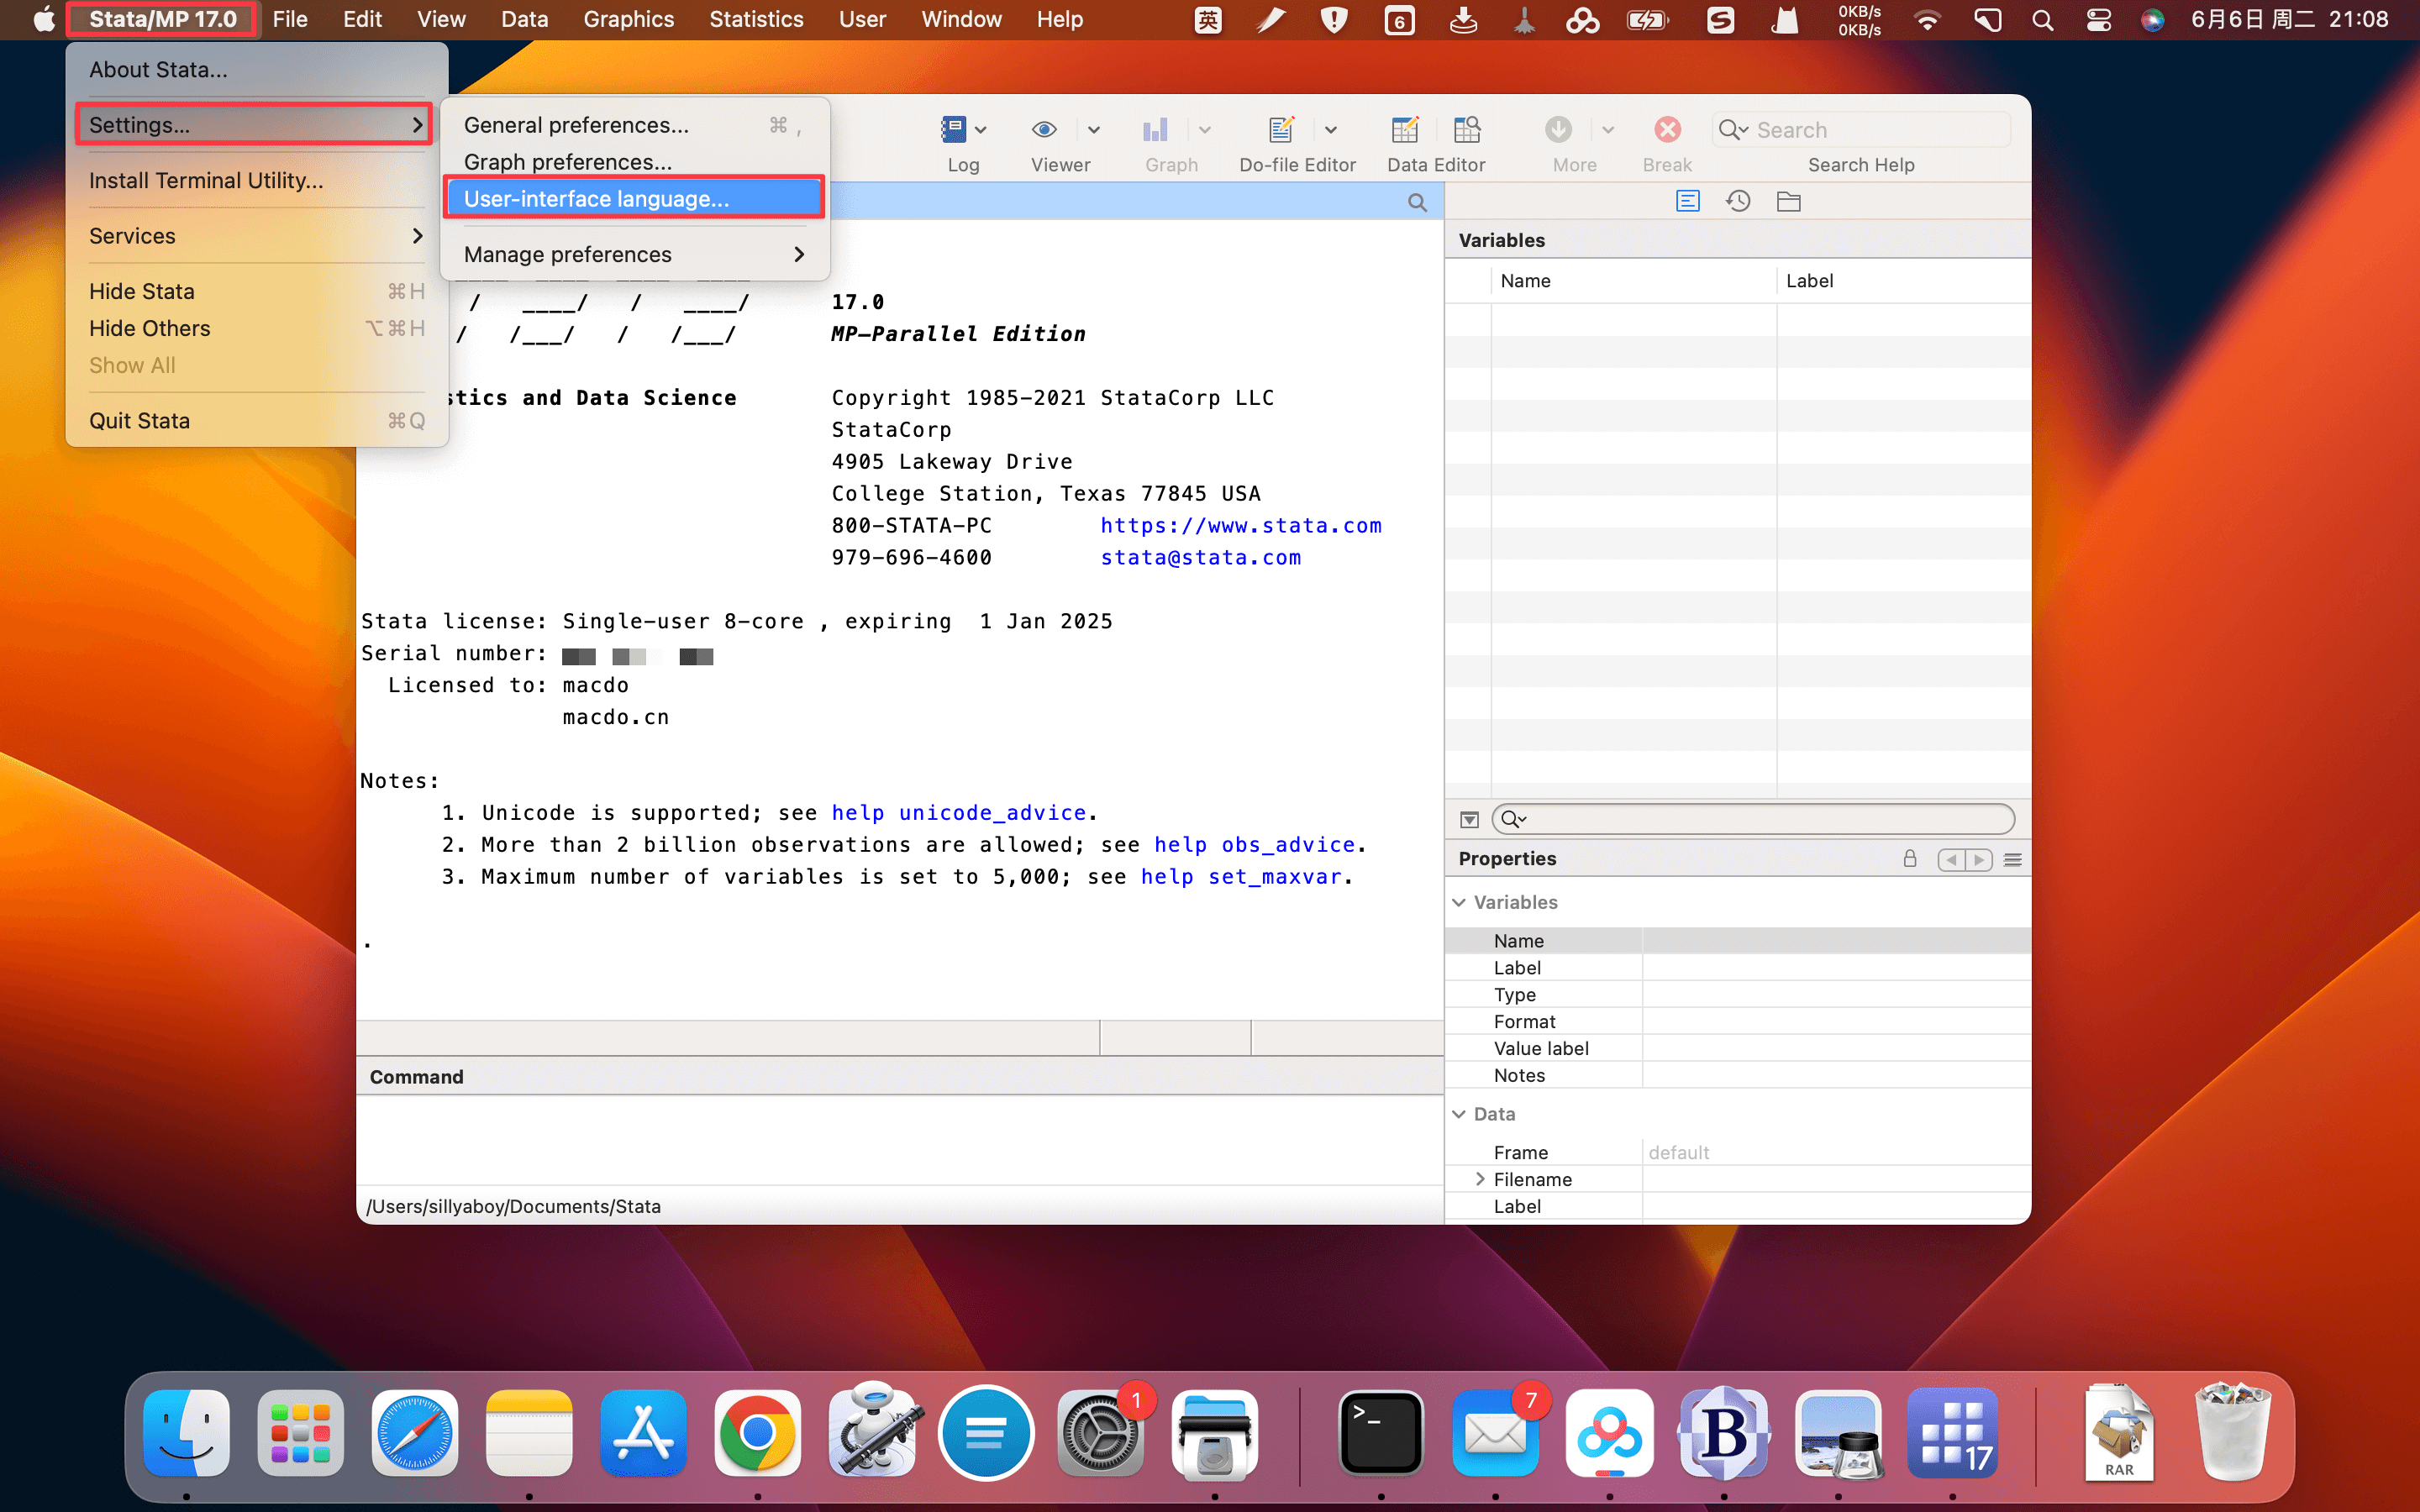Image resolution: width=2420 pixels, height=1512 pixels.
Task: Show the History clock icon panel
Action: coord(1738,202)
